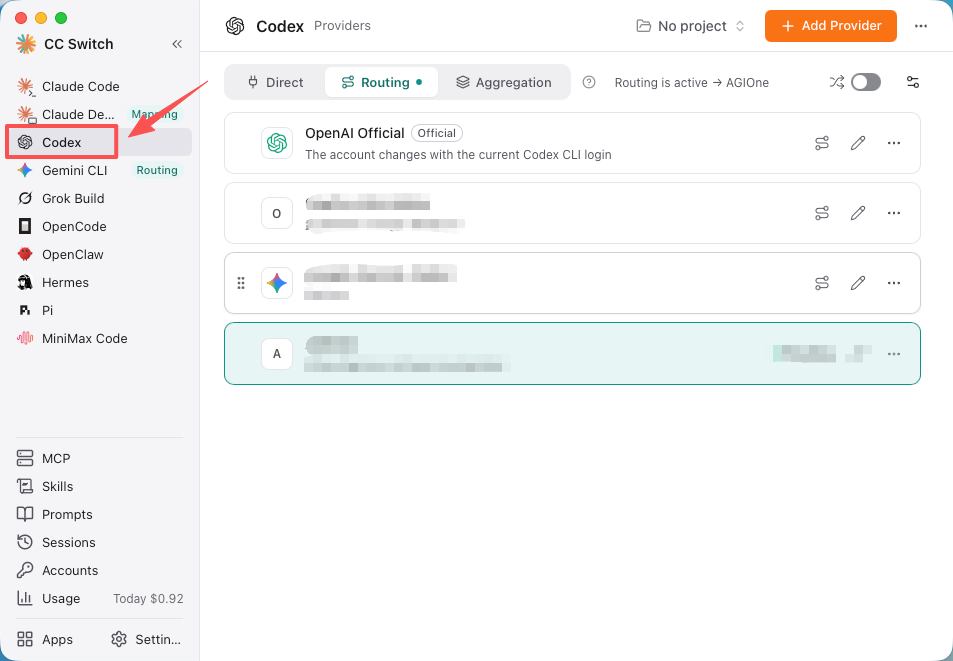953x661 pixels.
Task: Switch to the Direct tab
Action: [275, 82]
